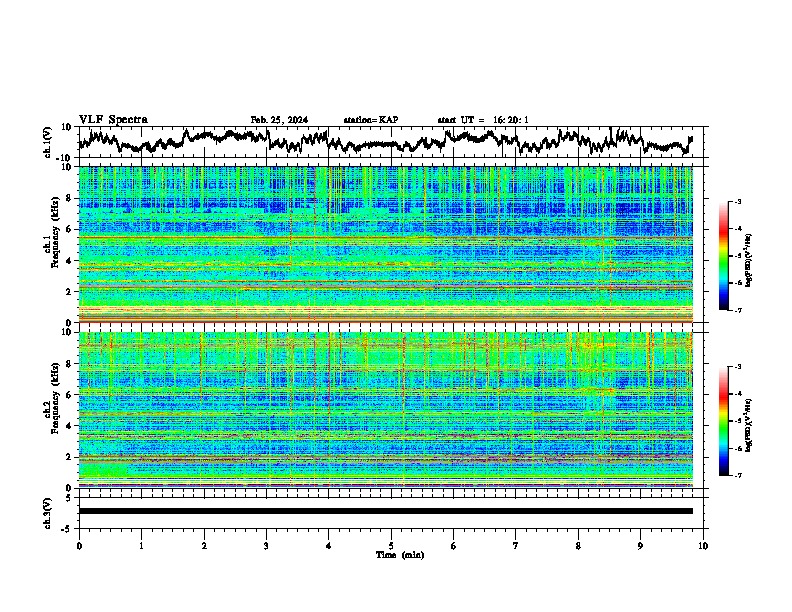Click time axis tick label 10
The height and width of the screenshot is (612, 792).
click(x=703, y=546)
